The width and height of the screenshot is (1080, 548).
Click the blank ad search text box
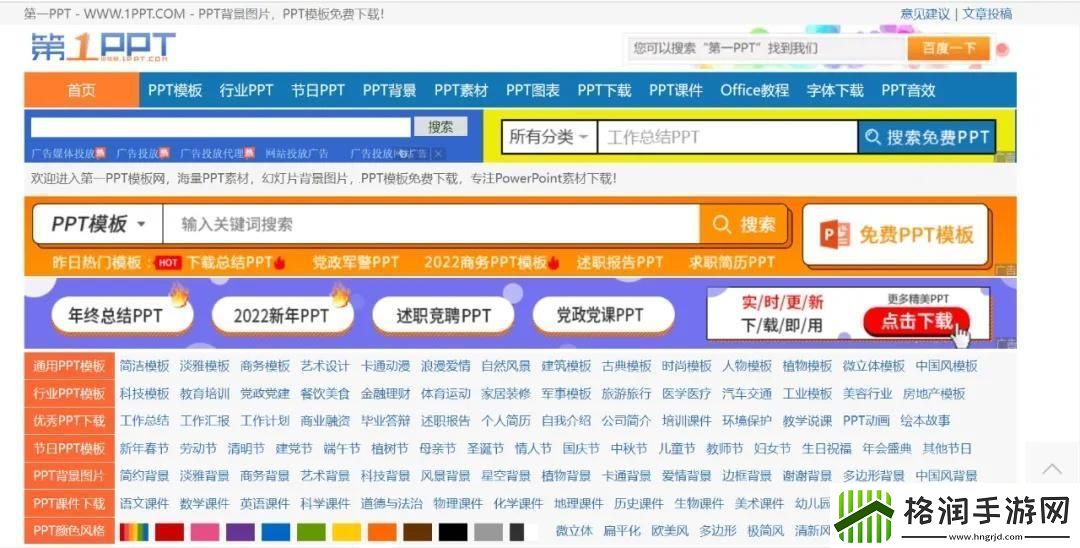click(220, 127)
